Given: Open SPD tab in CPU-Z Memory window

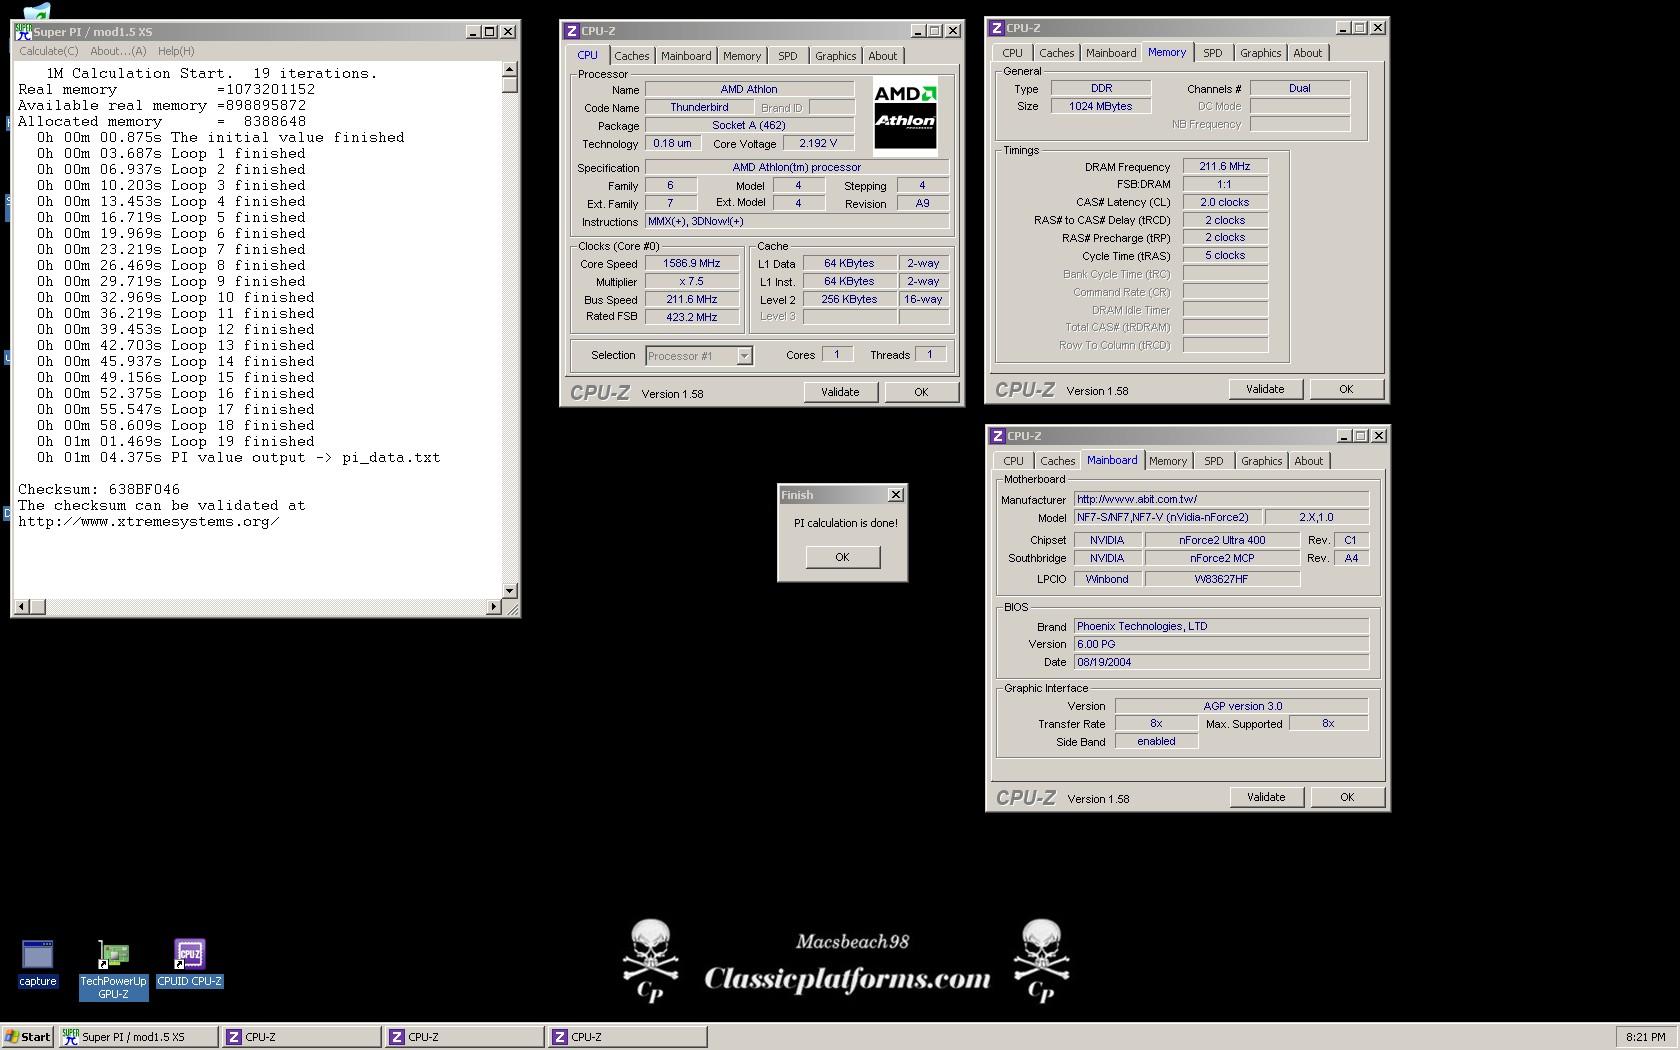Looking at the screenshot, I should (x=1213, y=53).
